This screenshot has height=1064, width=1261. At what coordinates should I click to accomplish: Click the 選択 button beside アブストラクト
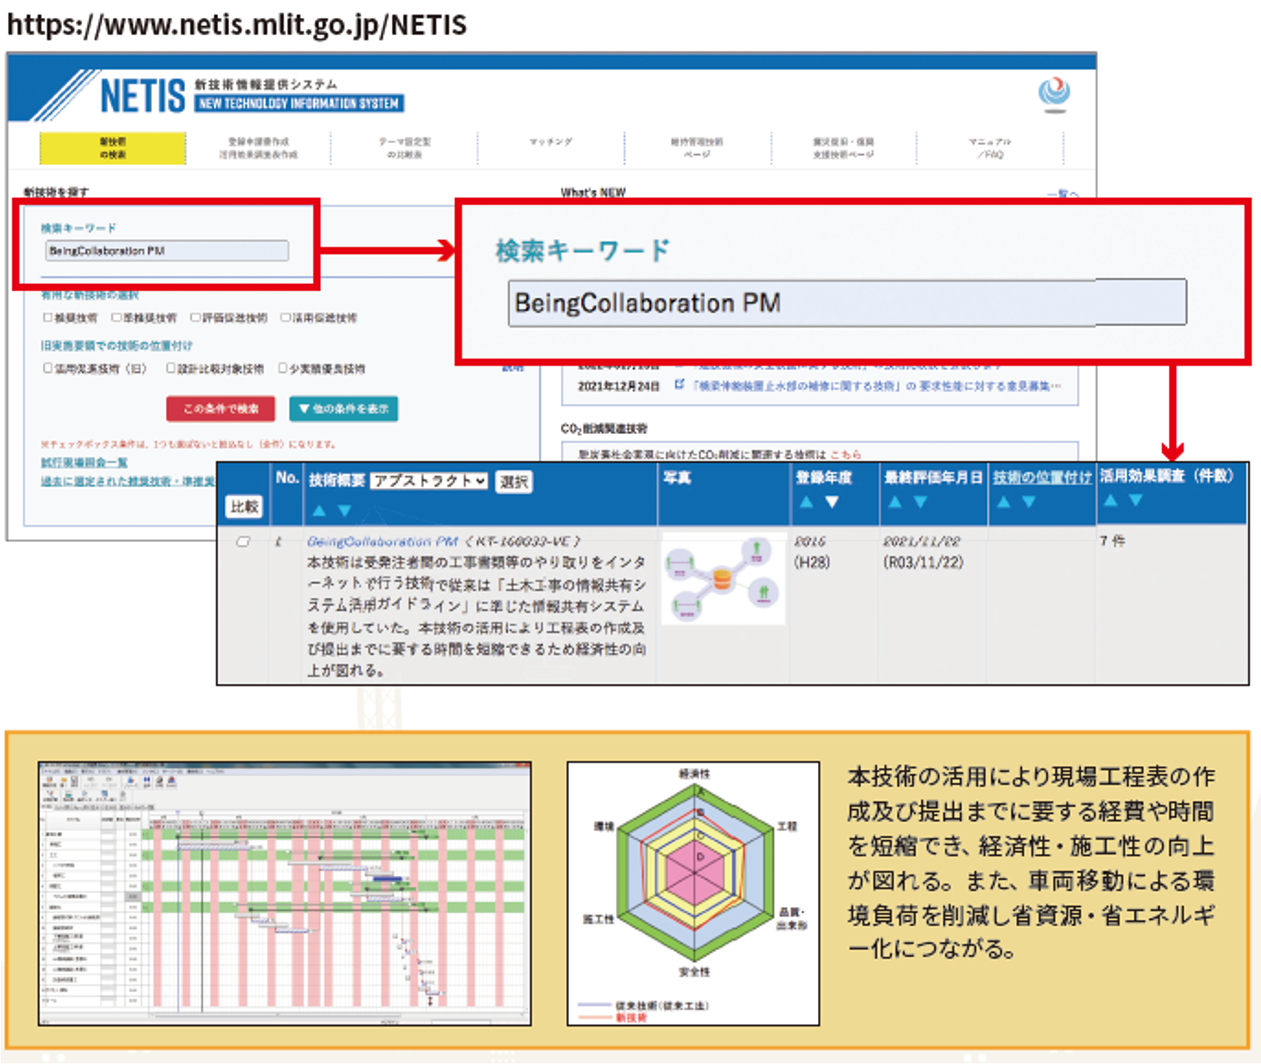click(x=514, y=482)
